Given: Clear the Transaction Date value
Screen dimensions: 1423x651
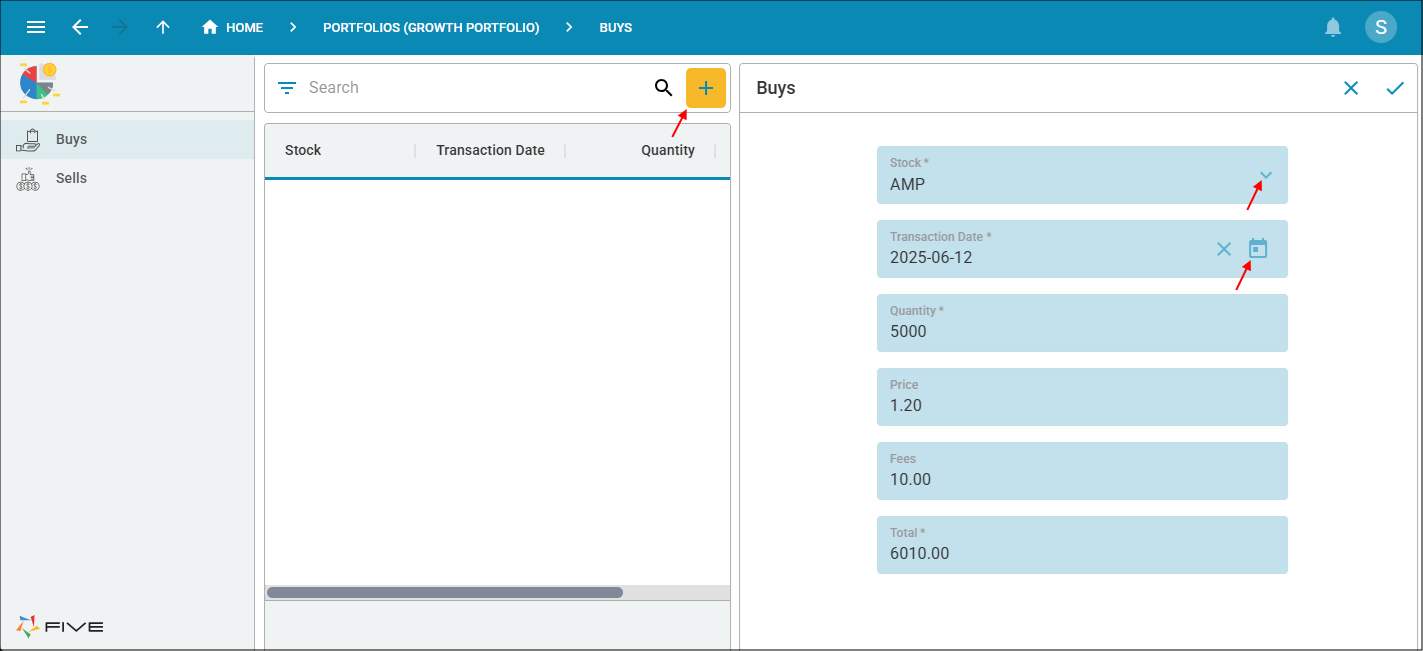Looking at the screenshot, I should pyautogui.click(x=1224, y=249).
